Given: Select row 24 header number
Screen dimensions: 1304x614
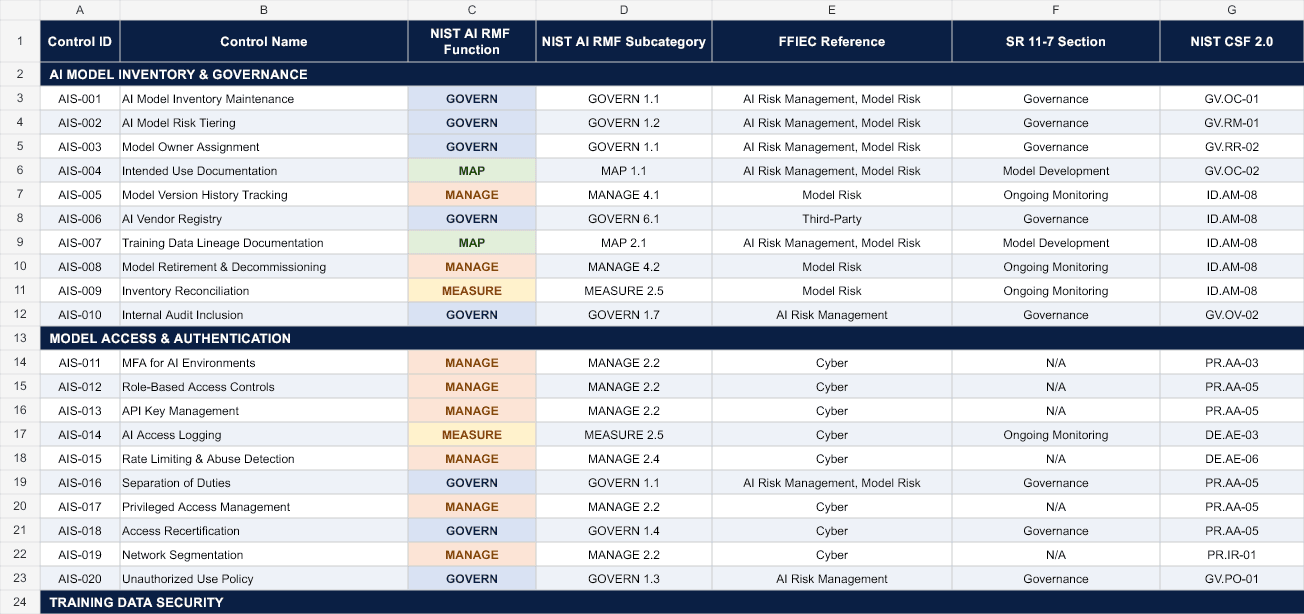Looking at the screenshot, I should pyautogui.click(x=20, y=602).
